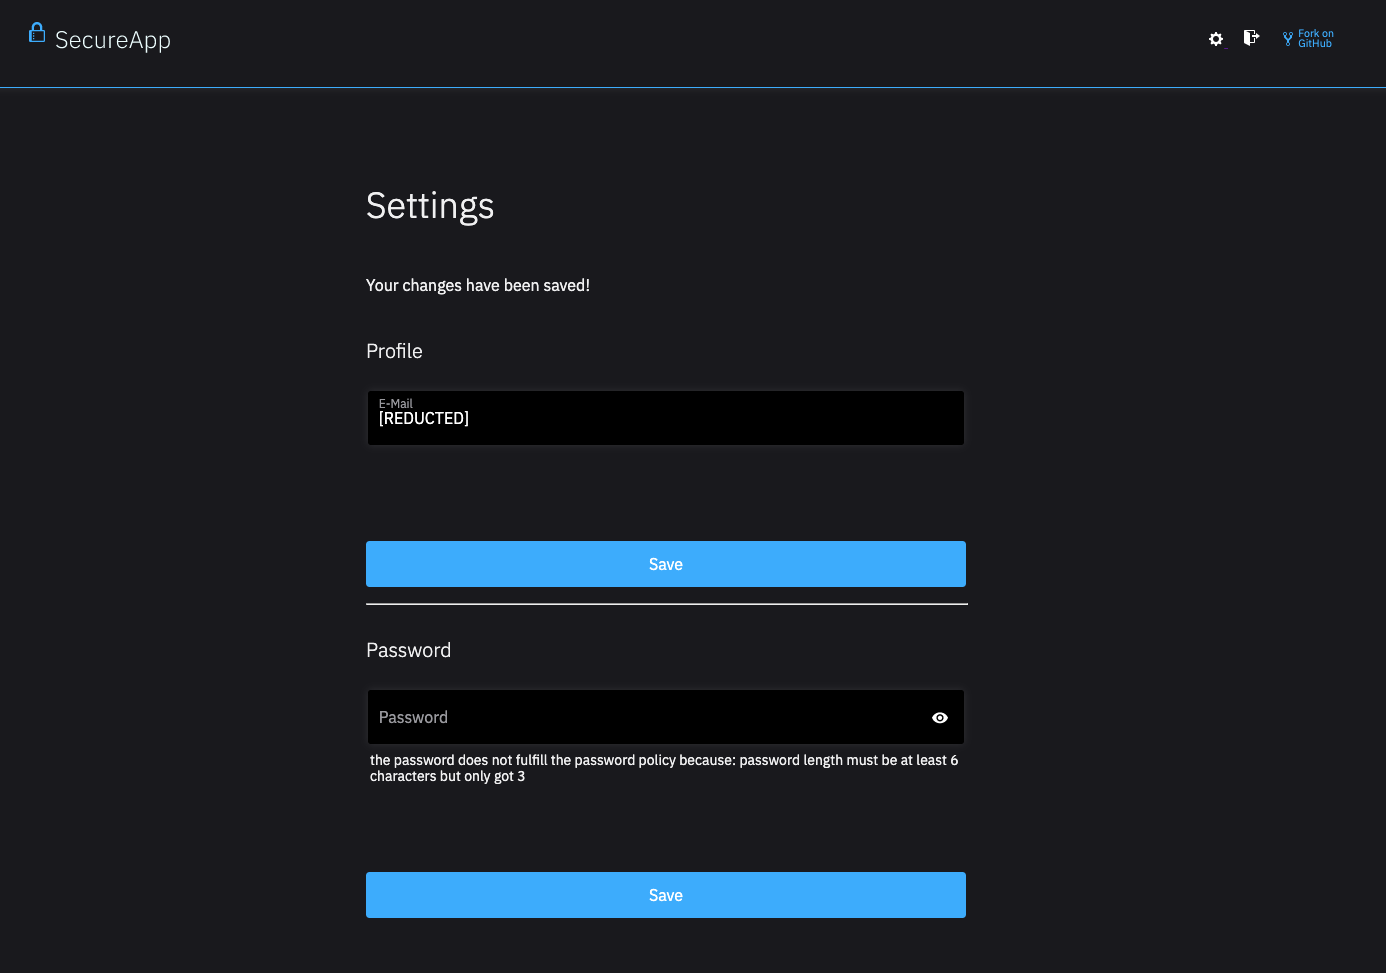This screenshot has width=1386, height=973.
Task: Click the logout door icon
Action: pyautogui.click(x=1251, y=37)
